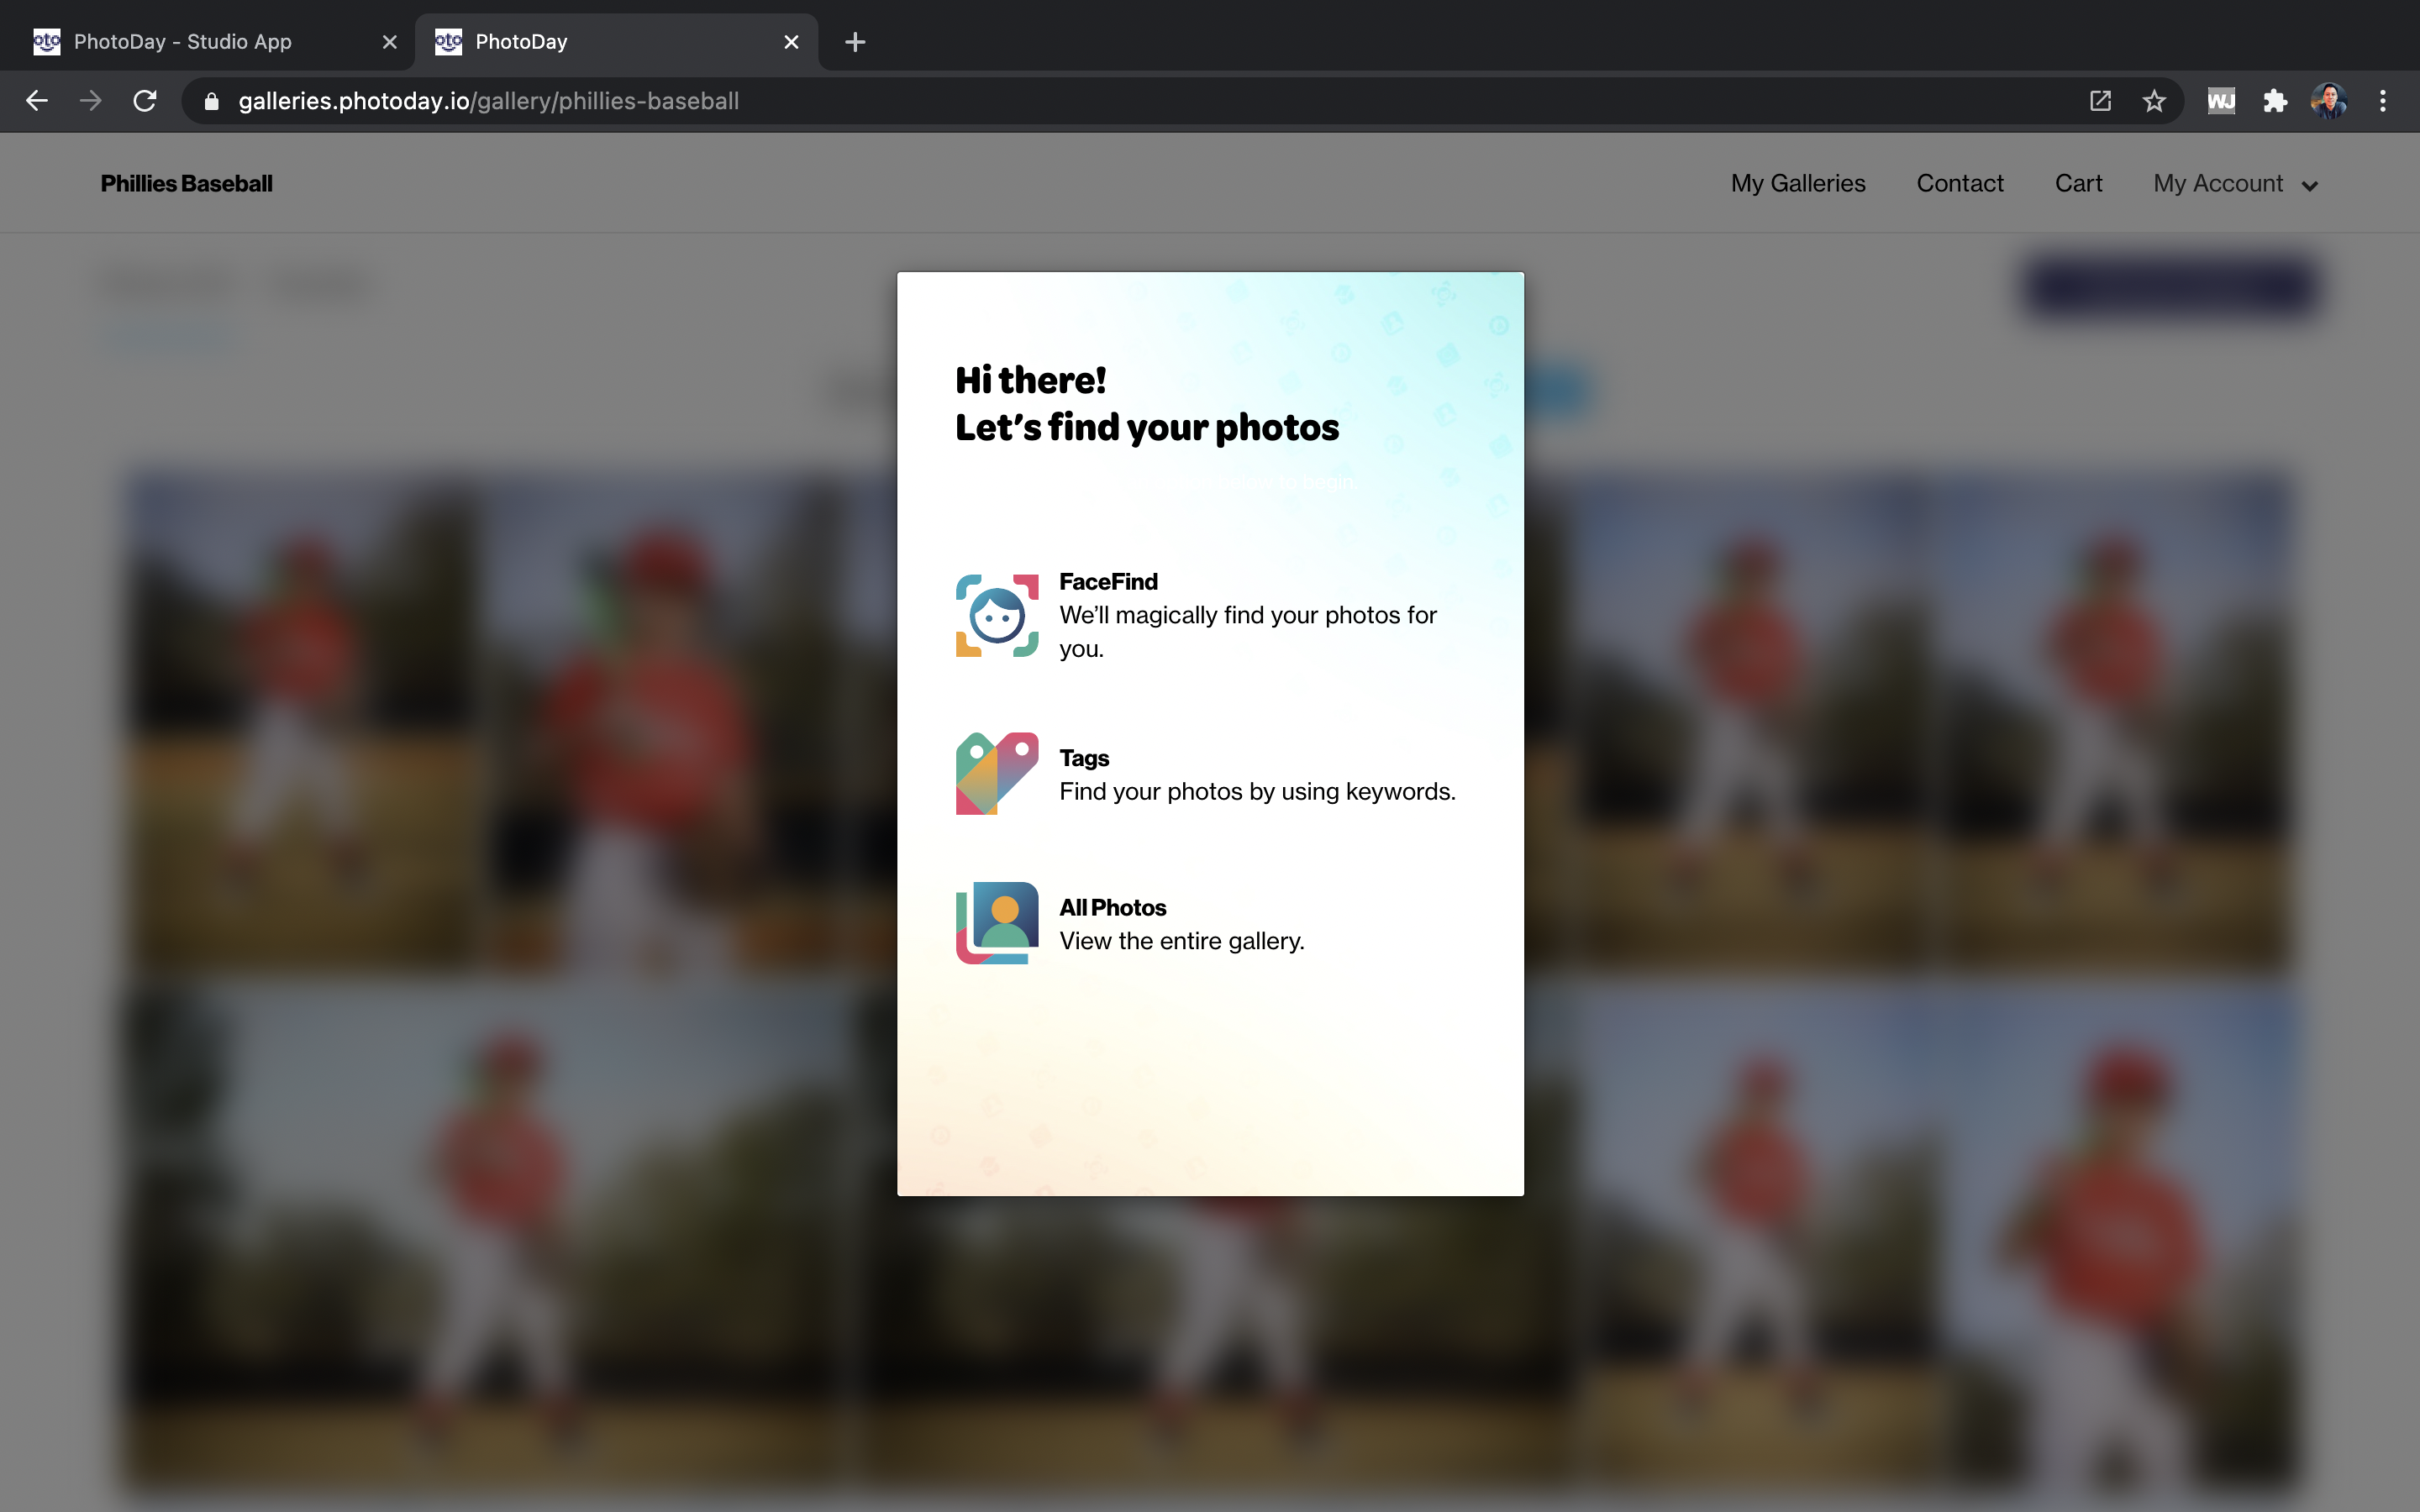Open the Chrome profile avatar

(2328, 101)
